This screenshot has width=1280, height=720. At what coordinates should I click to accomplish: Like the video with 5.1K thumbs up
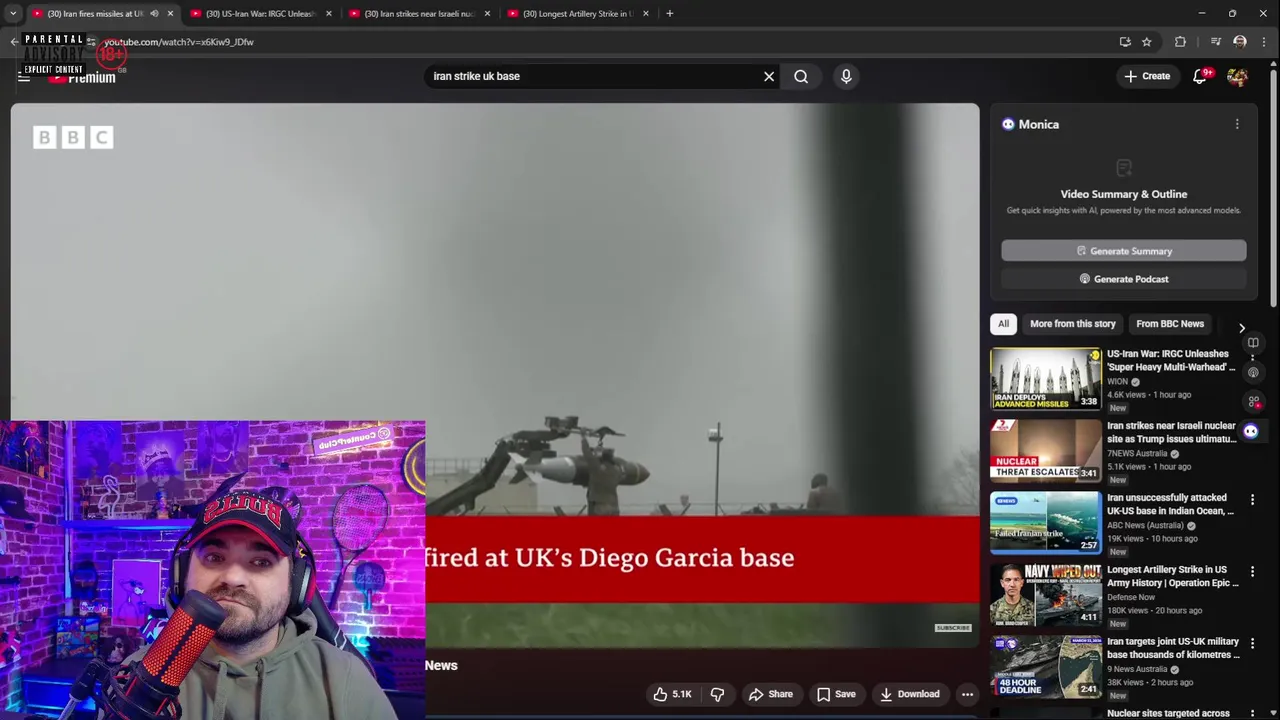point(673,694)
